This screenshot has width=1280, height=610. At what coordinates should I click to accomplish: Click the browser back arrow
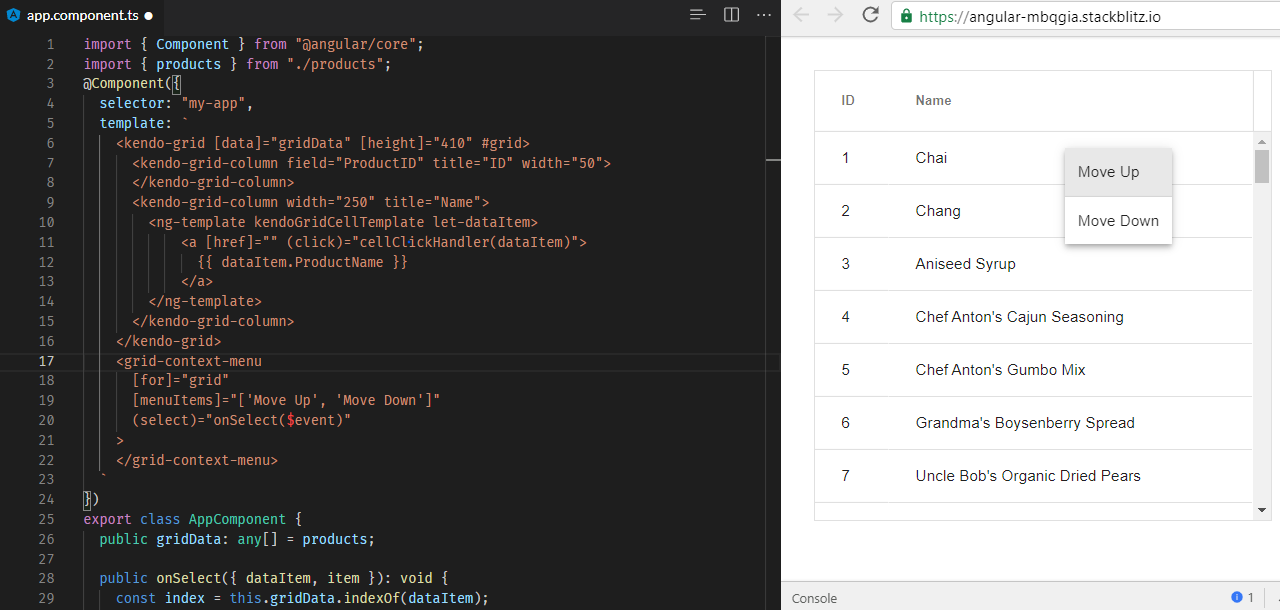(802, 15)
